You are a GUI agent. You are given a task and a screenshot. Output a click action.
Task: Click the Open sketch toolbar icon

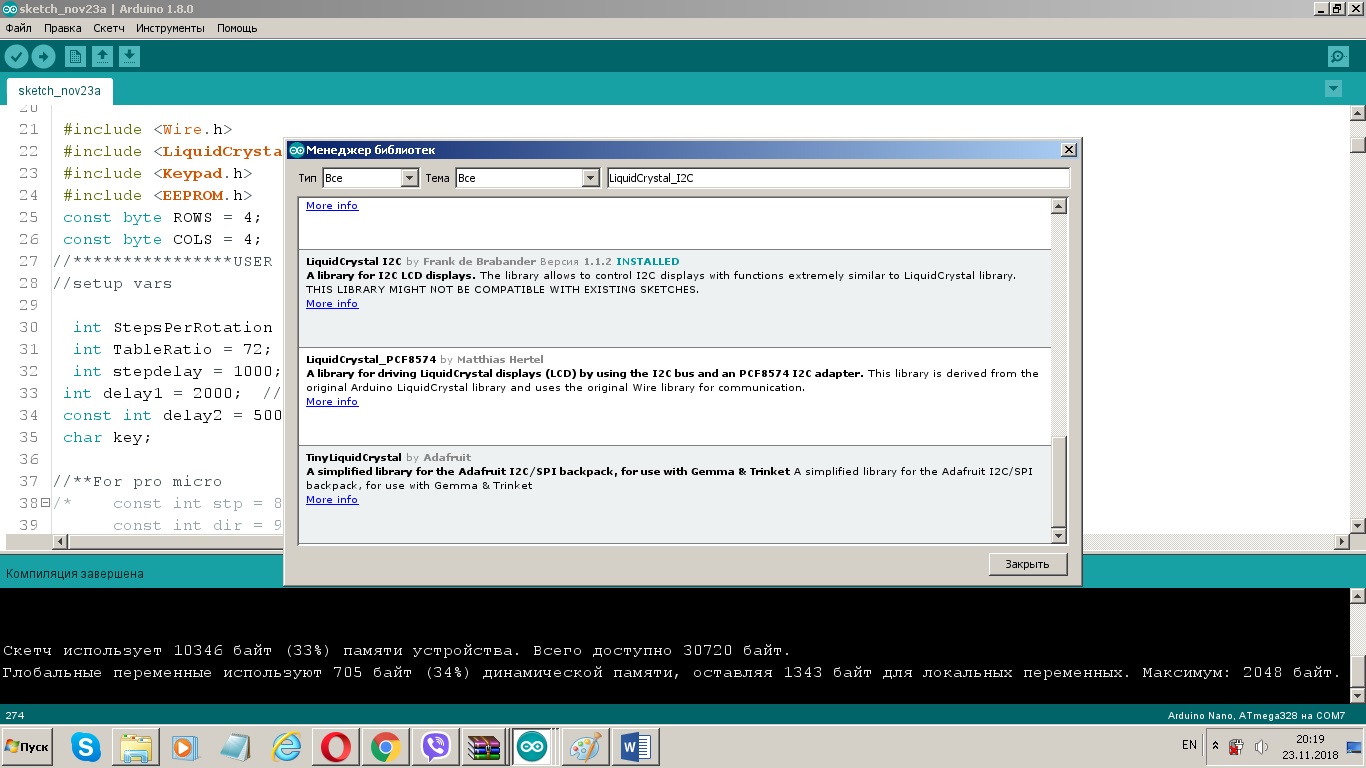point(102,57)
